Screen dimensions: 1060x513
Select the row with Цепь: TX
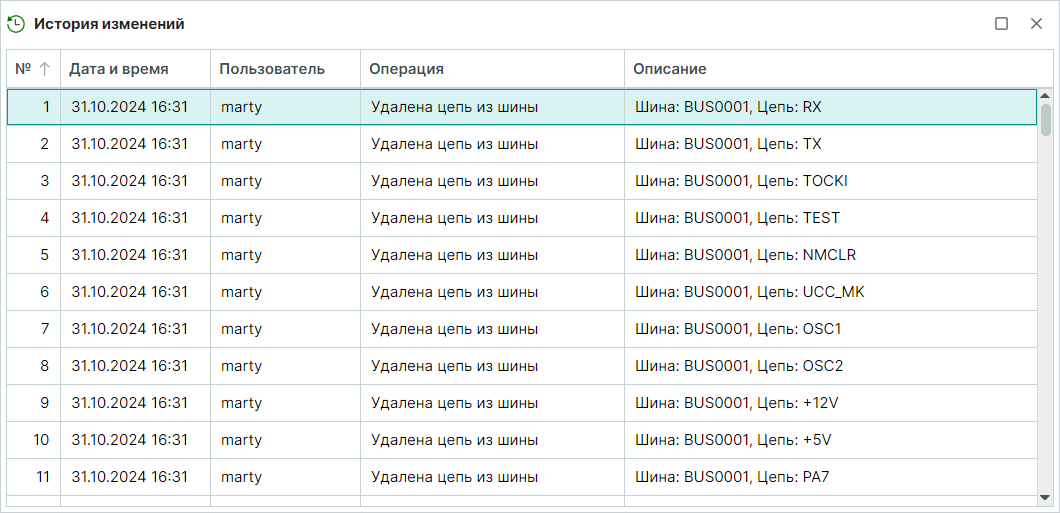point(520,144)
